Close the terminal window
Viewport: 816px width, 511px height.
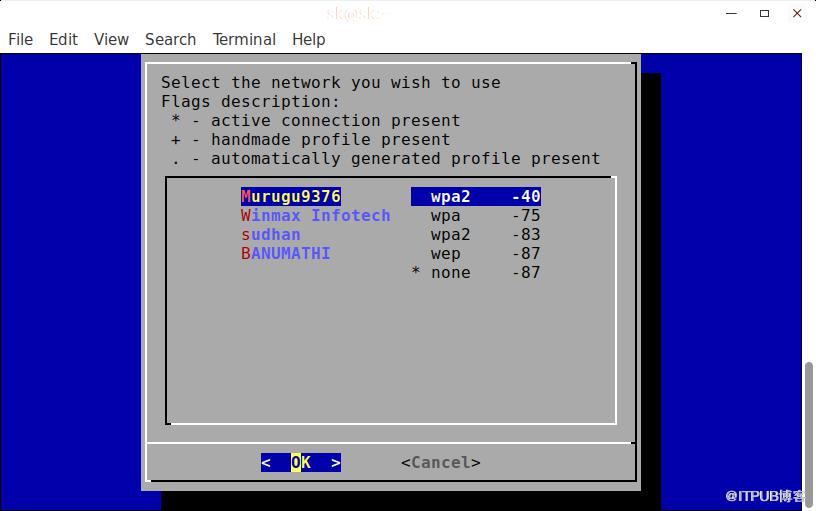coord(797,14)
